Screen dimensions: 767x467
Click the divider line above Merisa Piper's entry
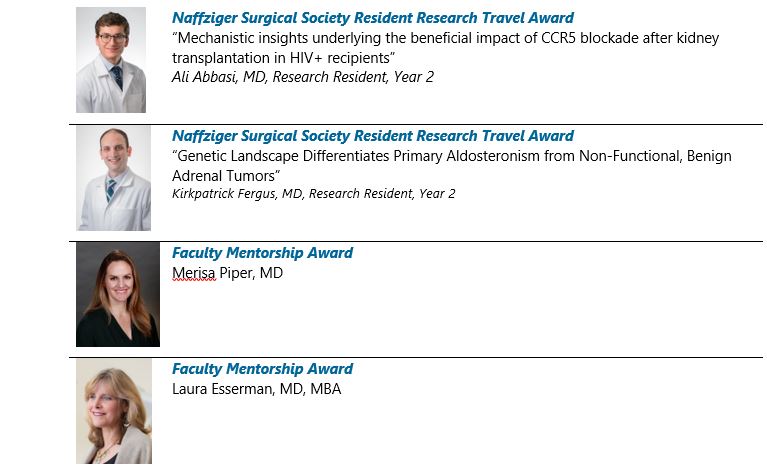[416, 241]
